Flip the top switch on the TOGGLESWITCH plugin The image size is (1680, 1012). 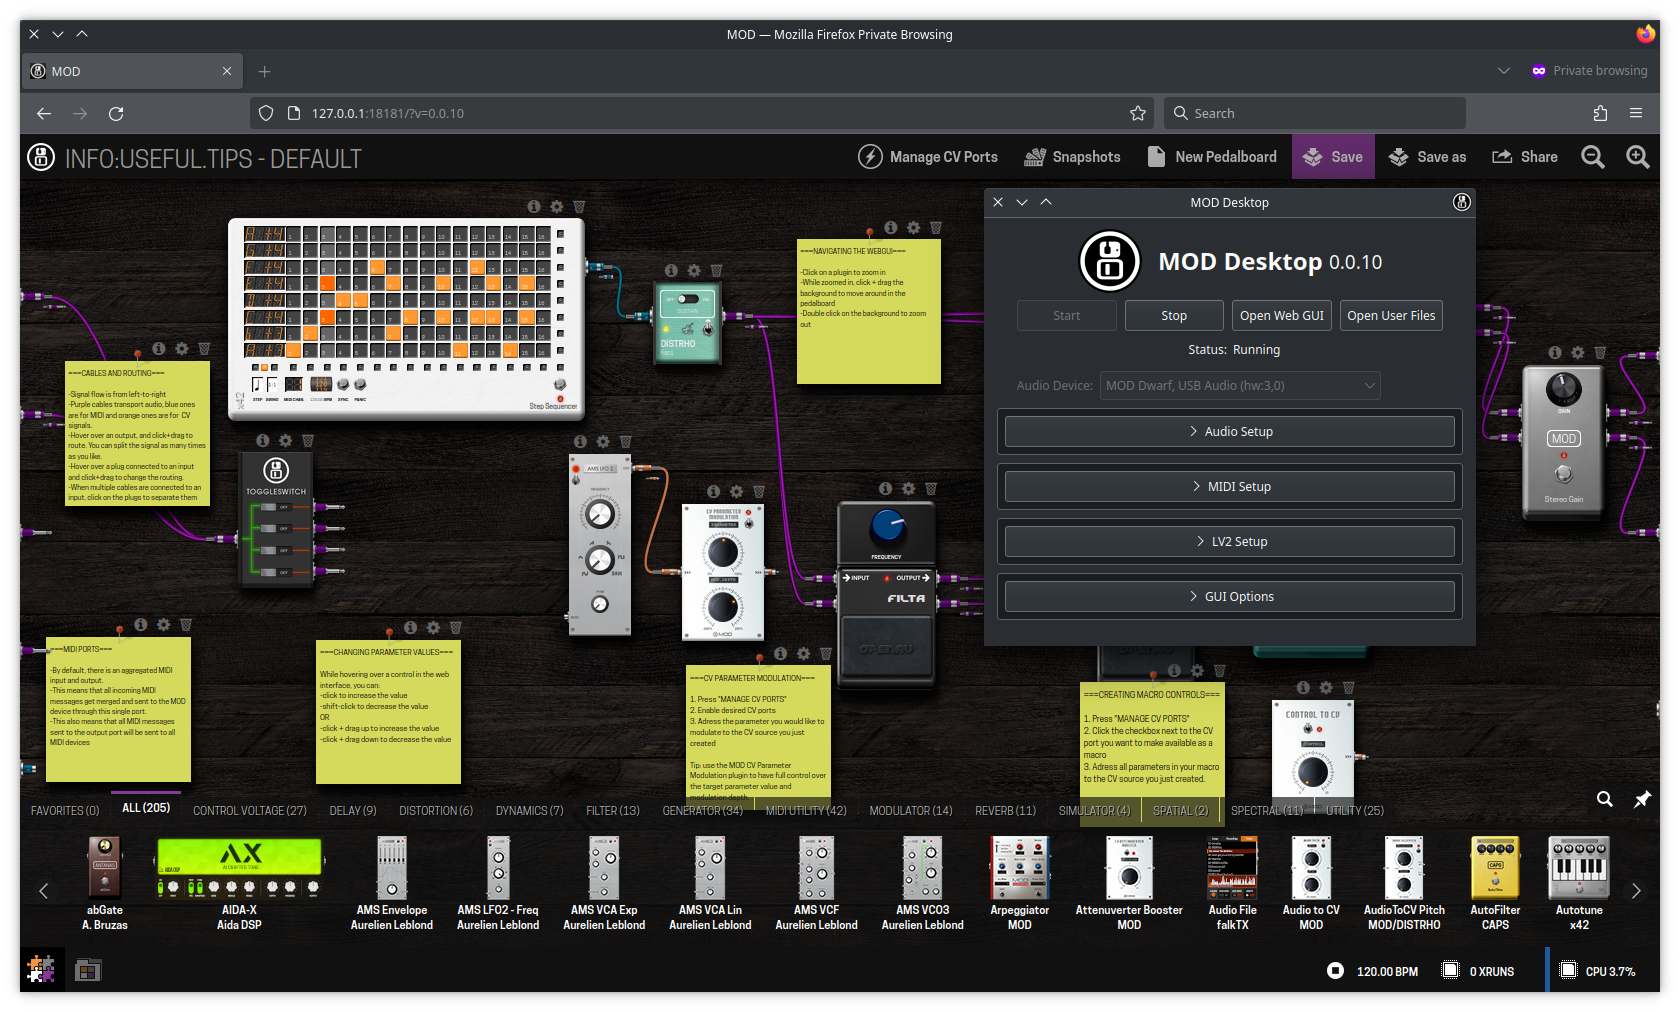[274, 507]
